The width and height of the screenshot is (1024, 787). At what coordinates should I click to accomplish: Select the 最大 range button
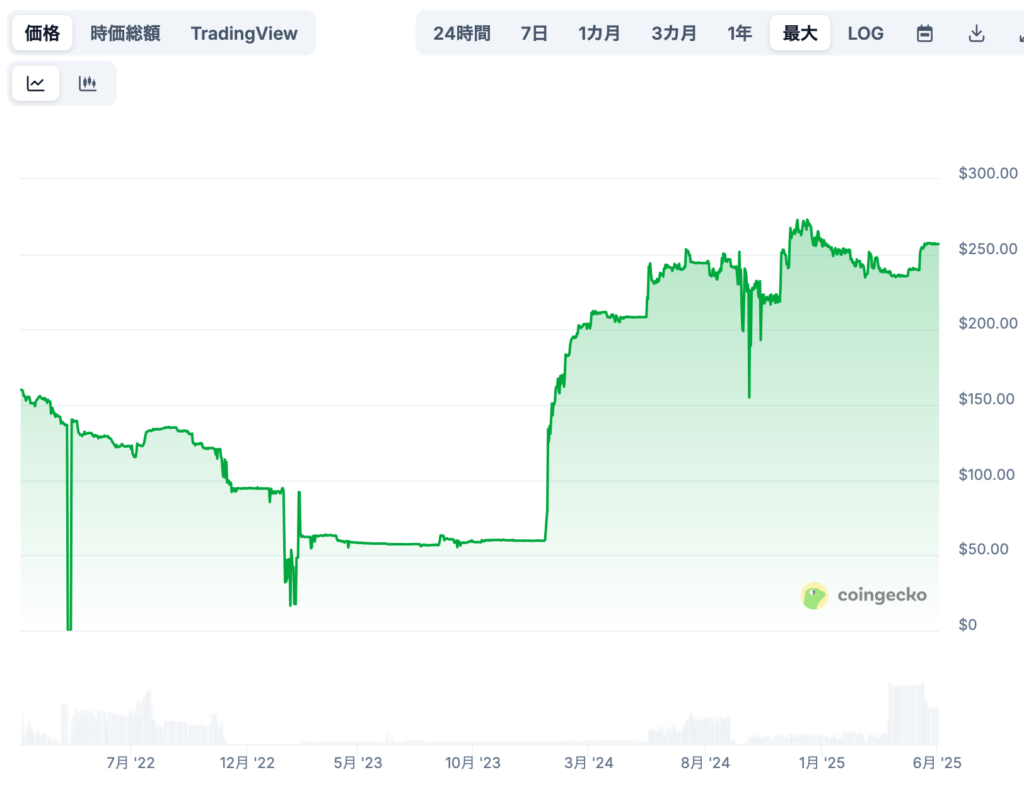pyautogui.click(x=800, y=33)
